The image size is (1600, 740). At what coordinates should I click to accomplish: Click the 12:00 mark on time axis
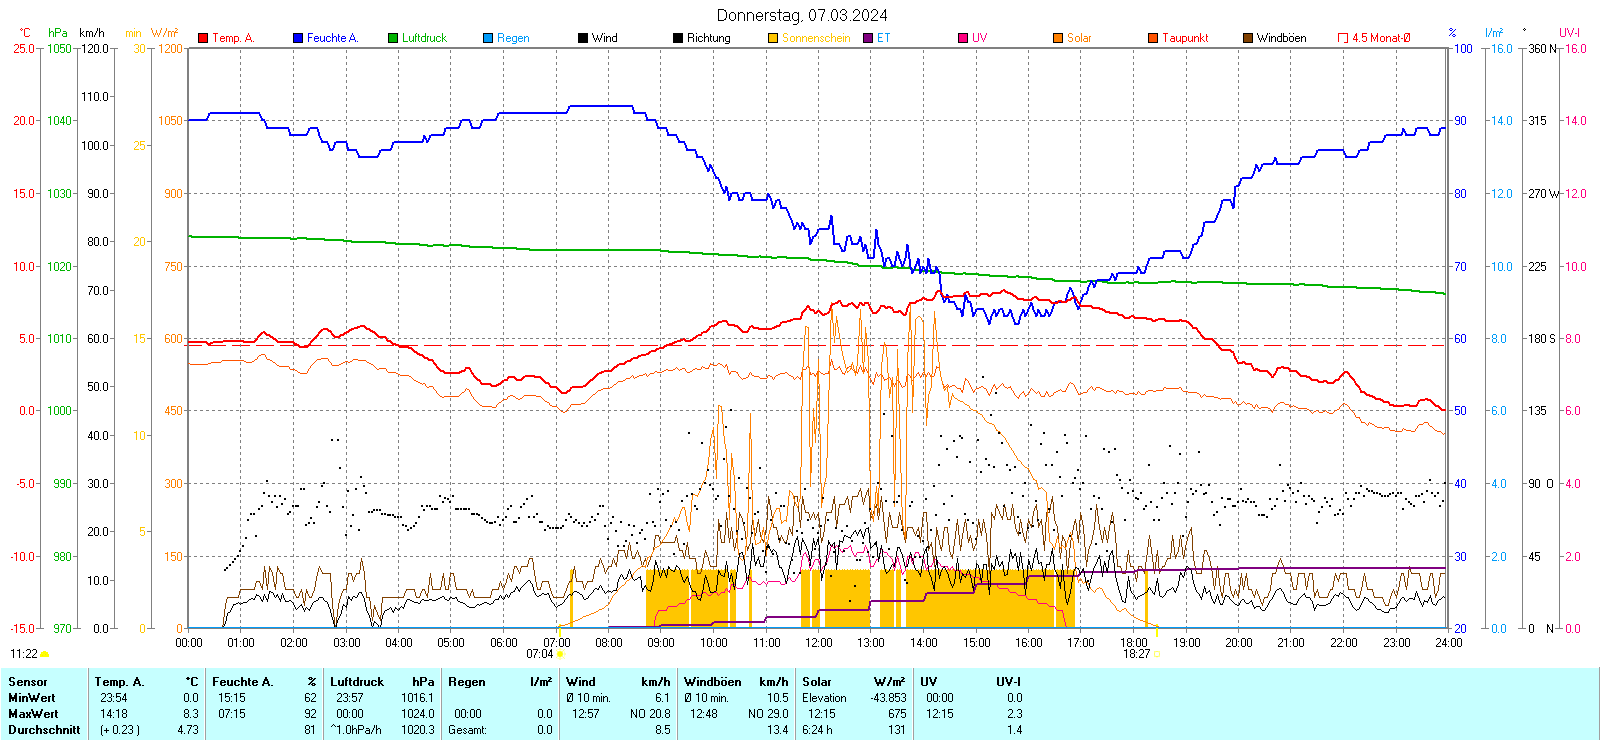(818, 642)
